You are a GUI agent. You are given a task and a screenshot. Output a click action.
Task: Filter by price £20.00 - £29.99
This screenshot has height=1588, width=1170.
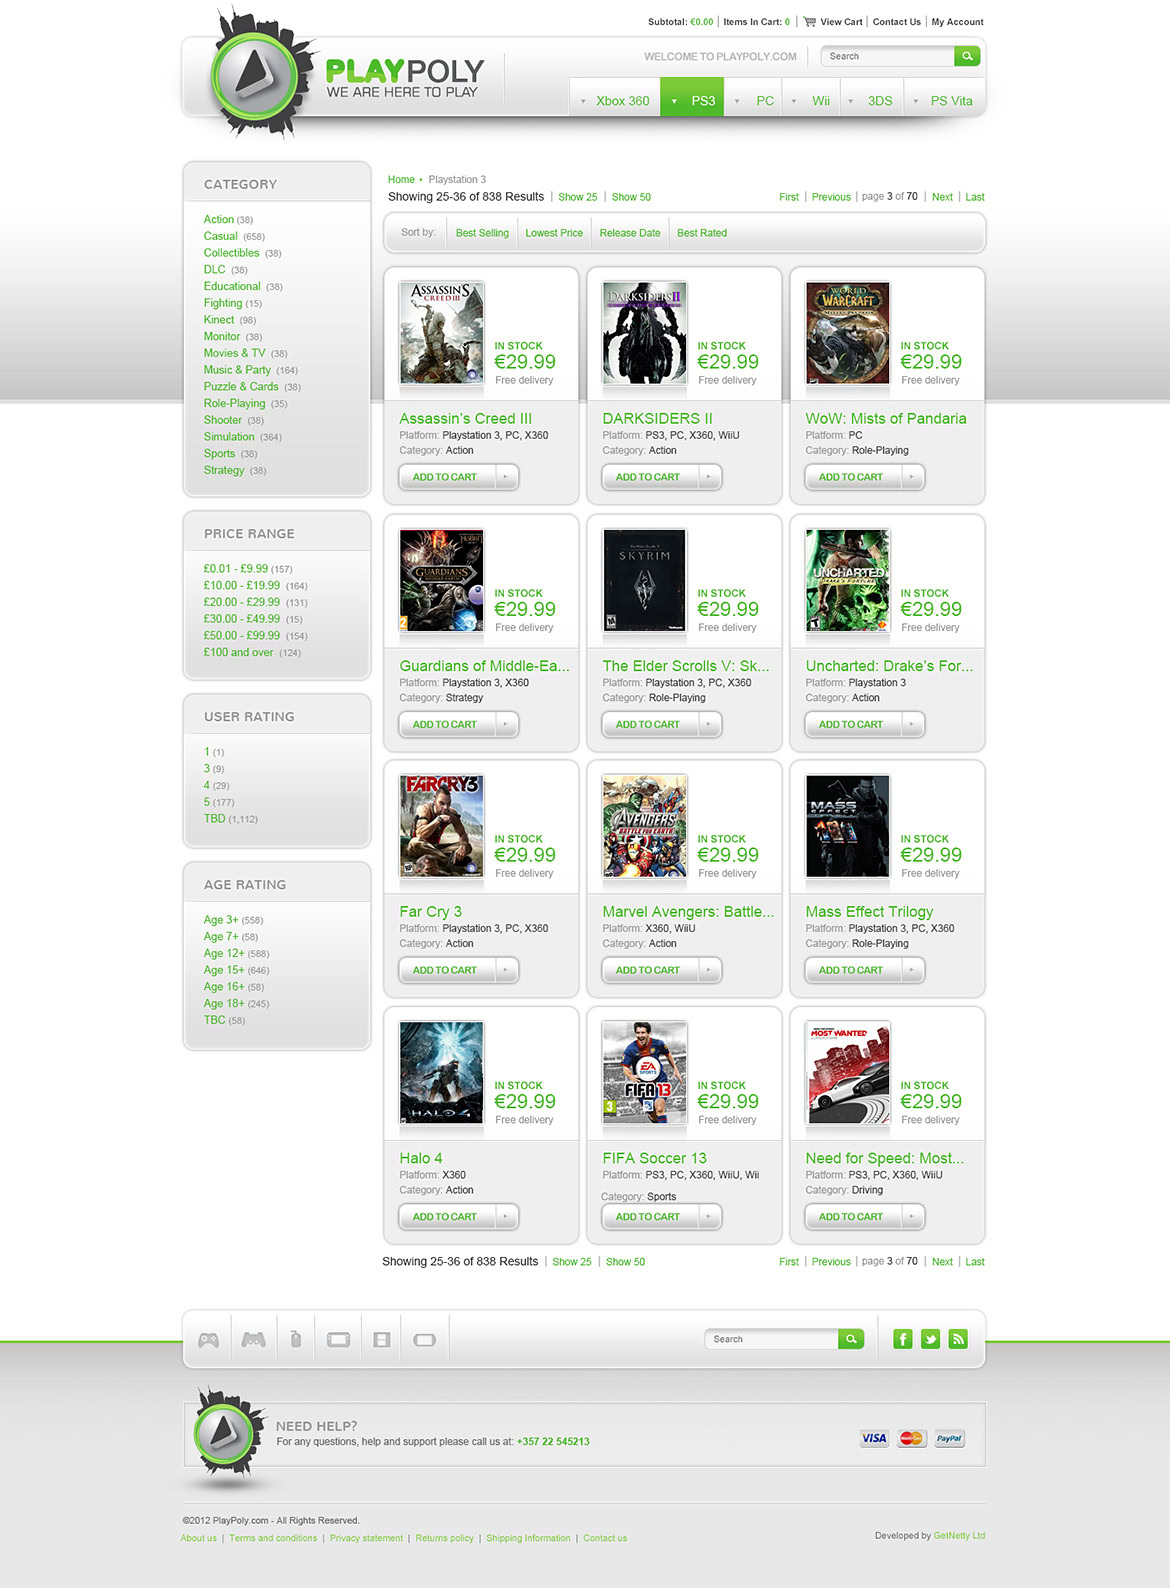click(x=242, y=602)
